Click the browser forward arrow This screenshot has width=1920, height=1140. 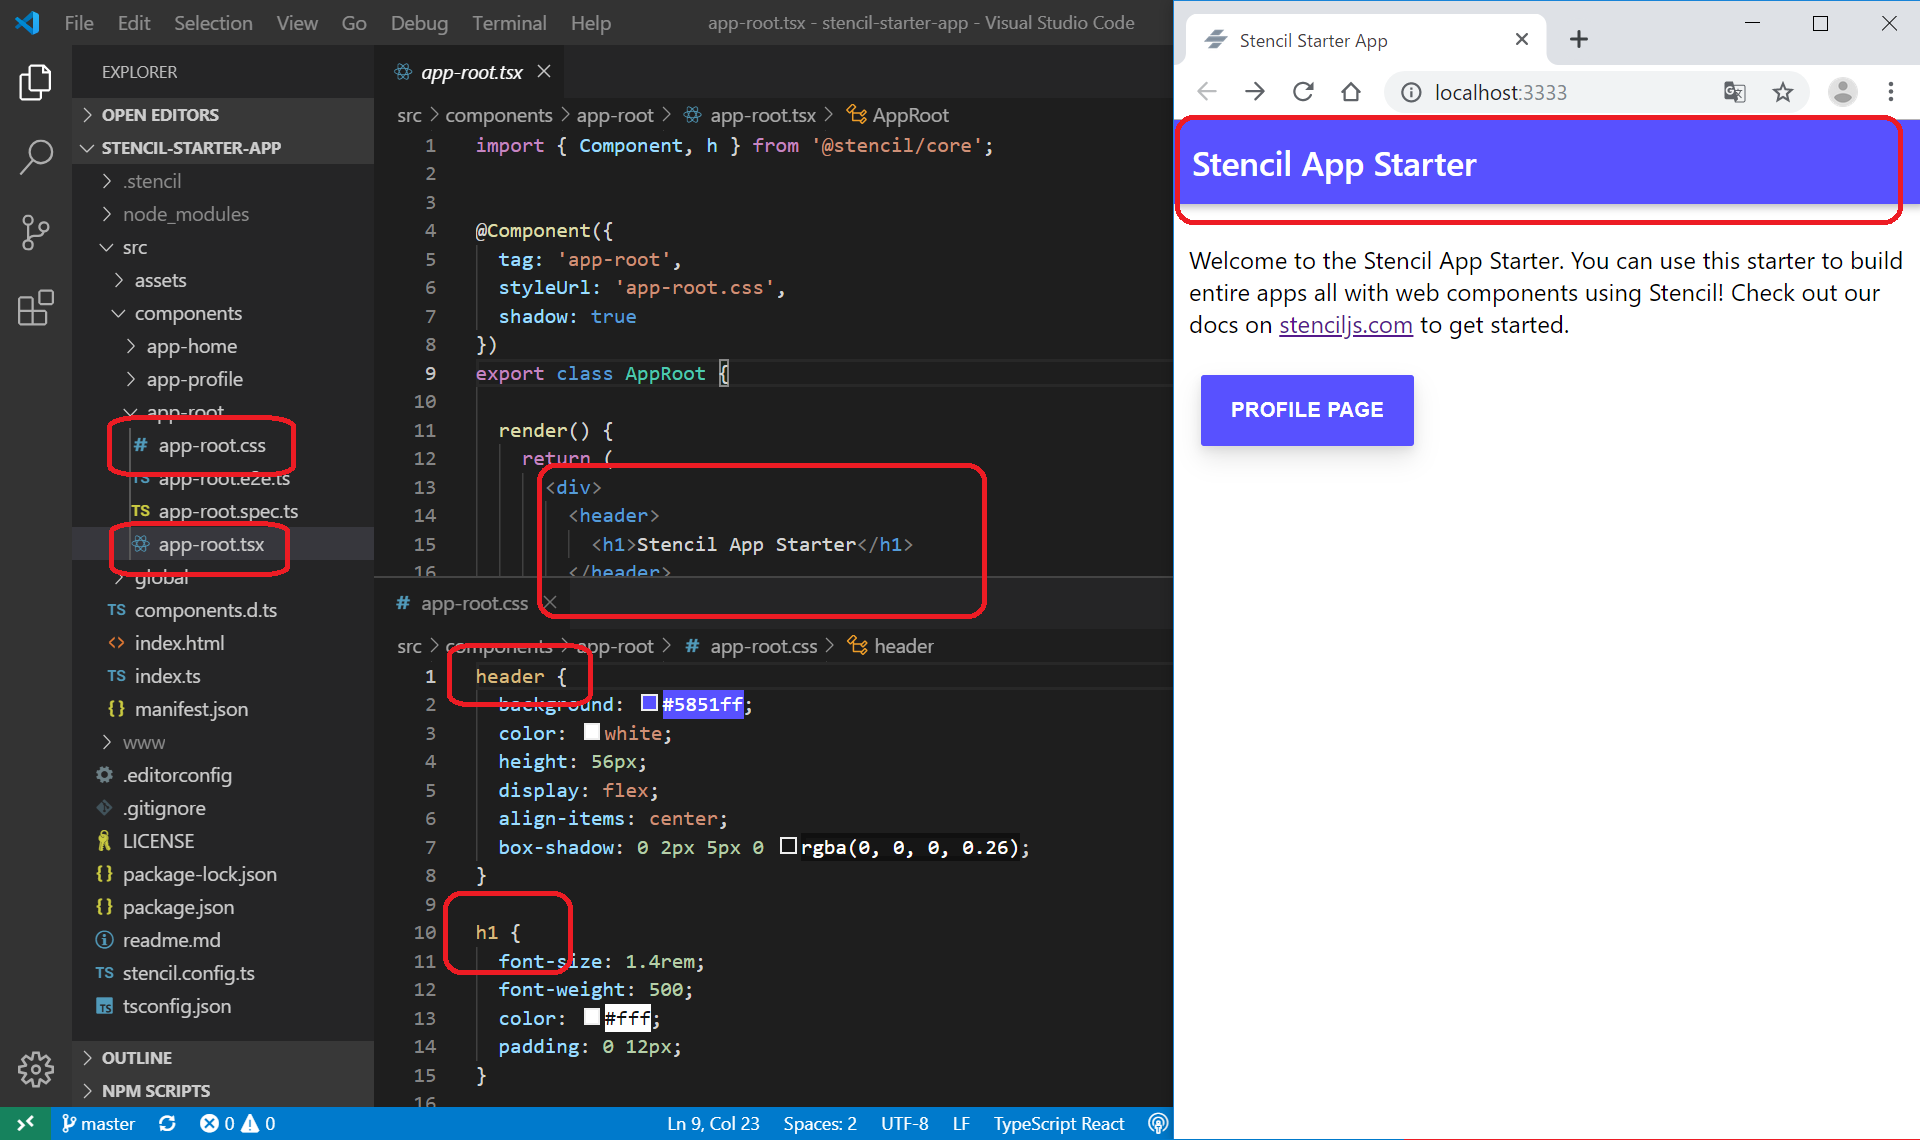coord(1255,92)
